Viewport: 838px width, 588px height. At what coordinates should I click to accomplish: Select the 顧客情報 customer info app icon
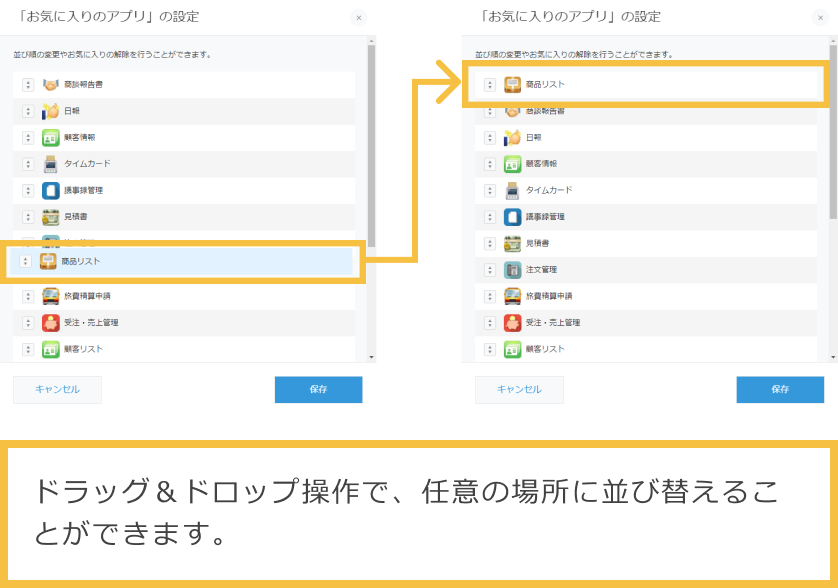click(x=511, y=164)
